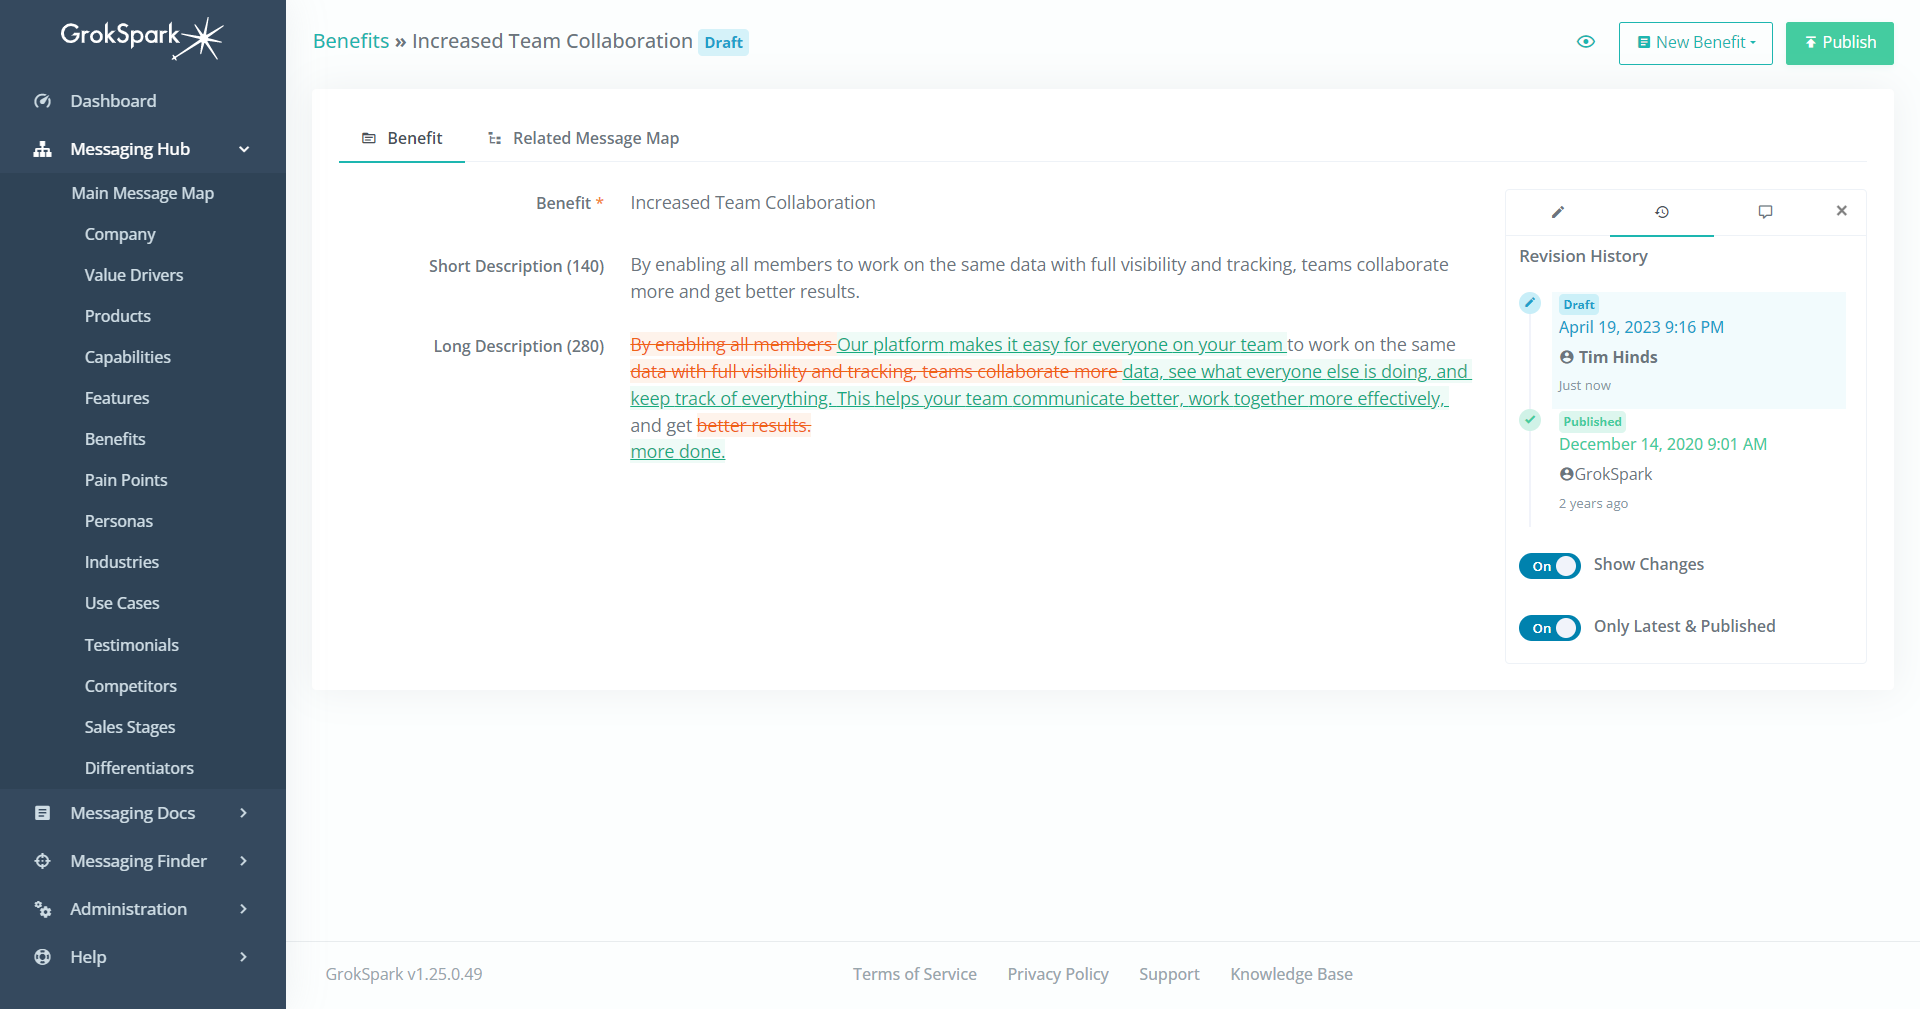Open the Knowledge Base link
This screenshot has height=1009, width=1920.
1291,974
